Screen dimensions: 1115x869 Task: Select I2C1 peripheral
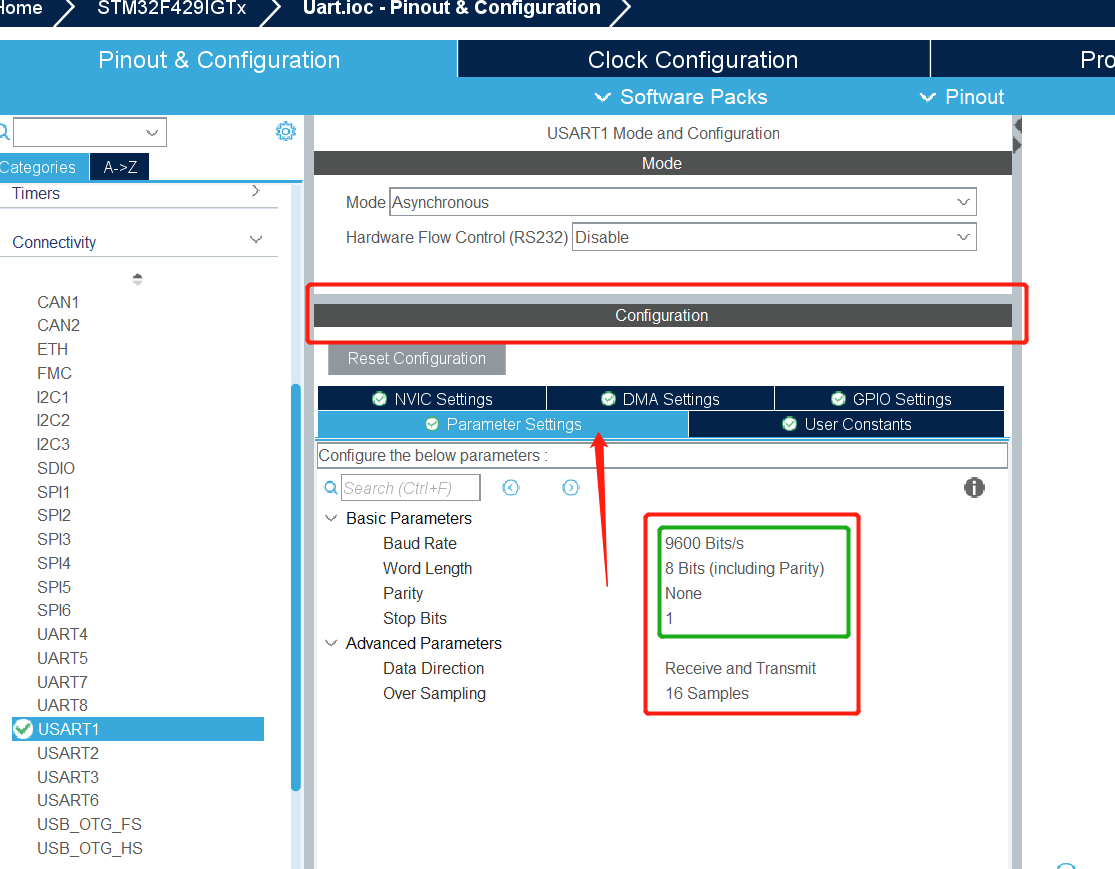[53, 397]
